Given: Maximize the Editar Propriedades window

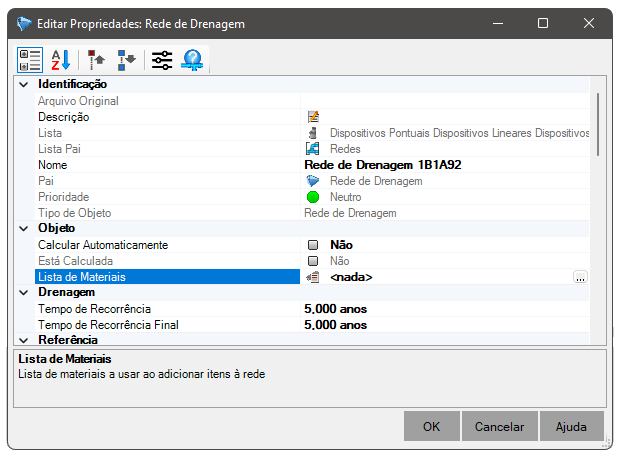Looking at the screenshot, I should 543,23.
